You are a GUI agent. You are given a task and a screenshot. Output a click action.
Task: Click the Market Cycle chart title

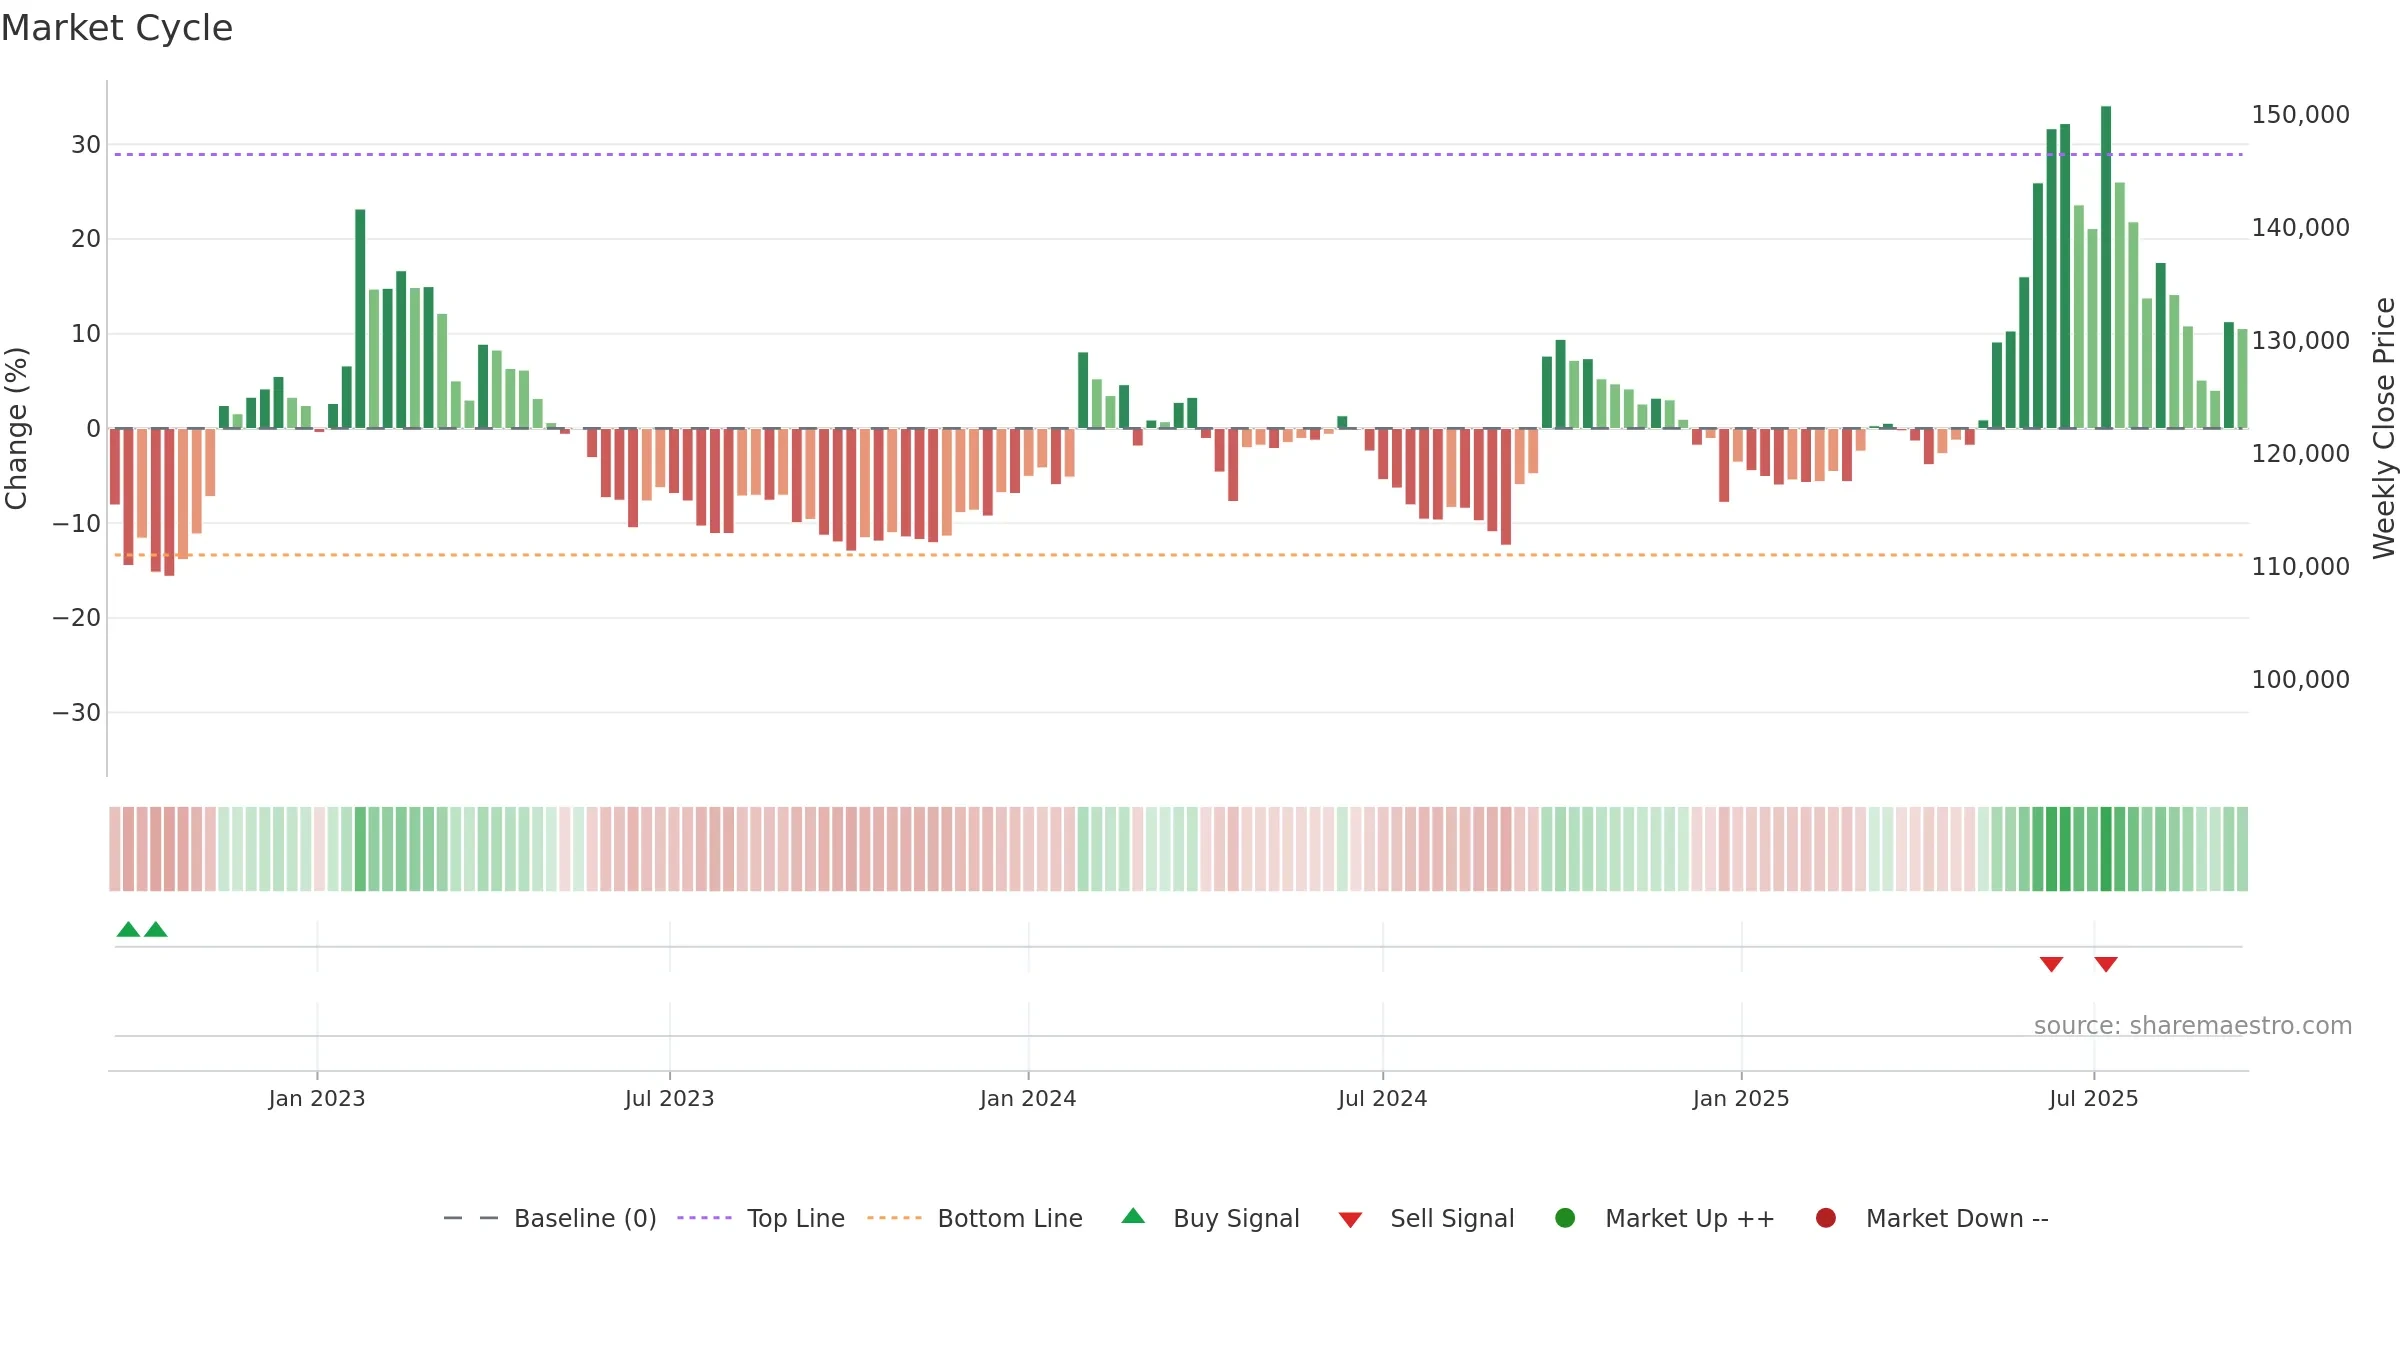pos(117,28)
